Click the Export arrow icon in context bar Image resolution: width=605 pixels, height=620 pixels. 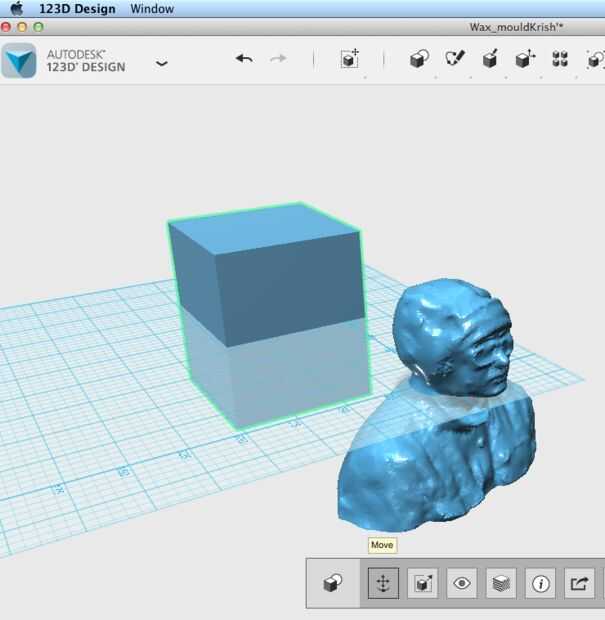pos(579,583)
